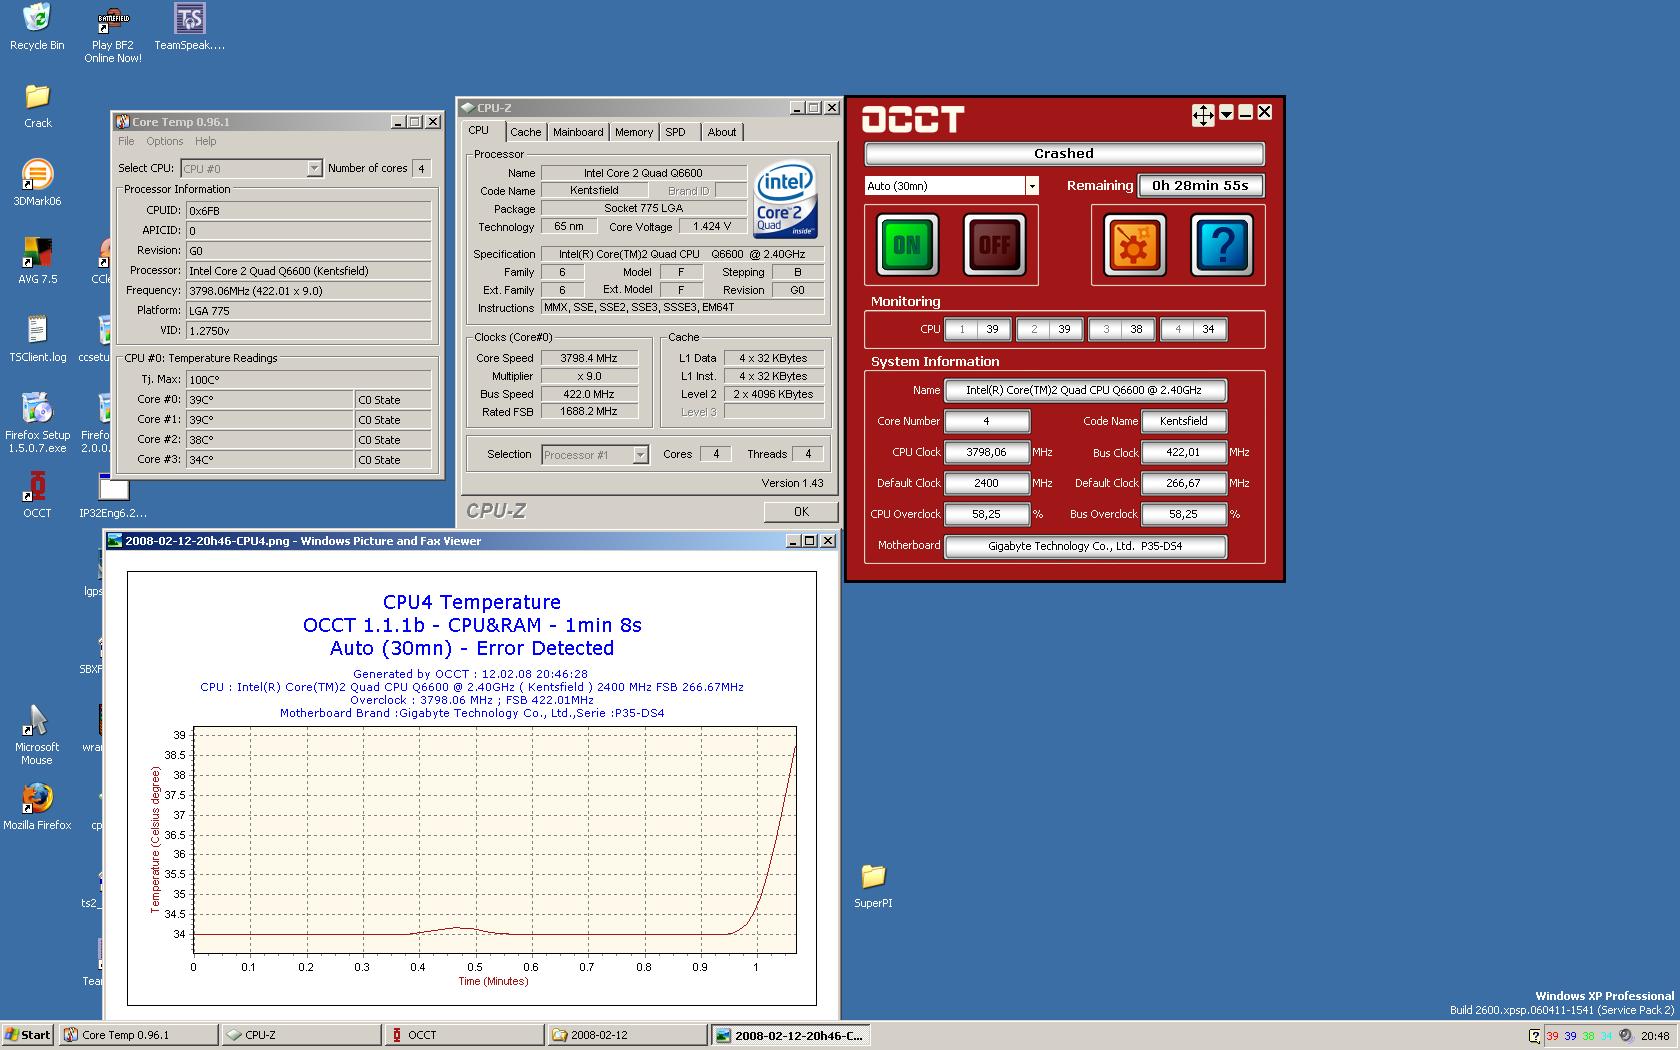Screen dimensions: 1680x1050
Task: Click the Number of cores field in Core Temp
Action: click(422, 168)
